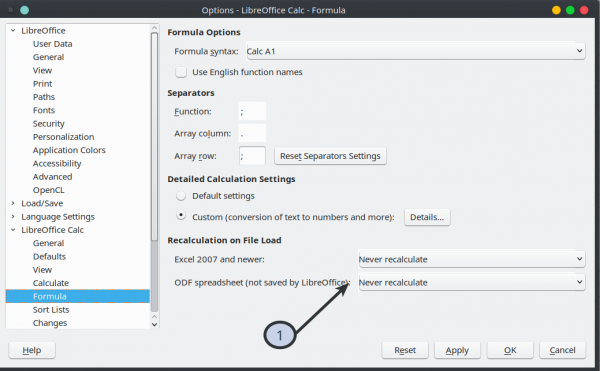Click scroll down arrow below options tree
Viewport: 600px width, 371px height.
click(x=154, y=324)
